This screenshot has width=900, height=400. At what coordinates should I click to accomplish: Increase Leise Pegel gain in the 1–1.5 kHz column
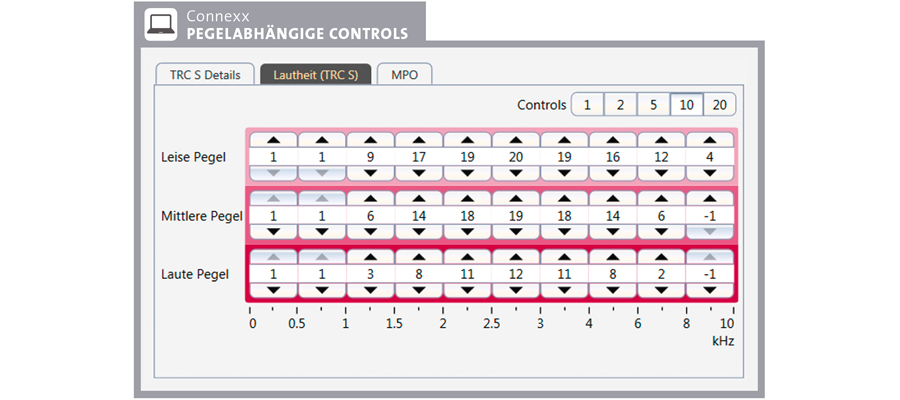click(370, 139)
